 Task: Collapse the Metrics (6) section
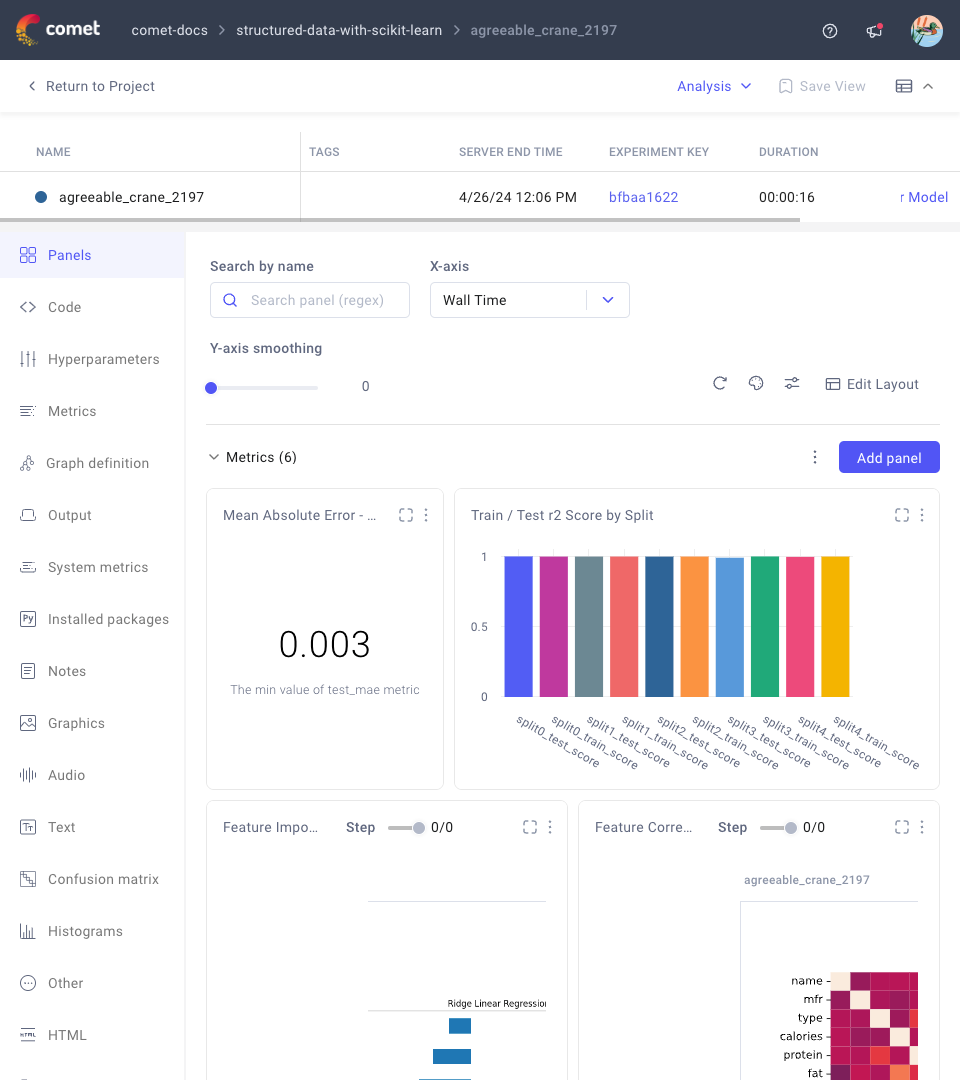214,457
